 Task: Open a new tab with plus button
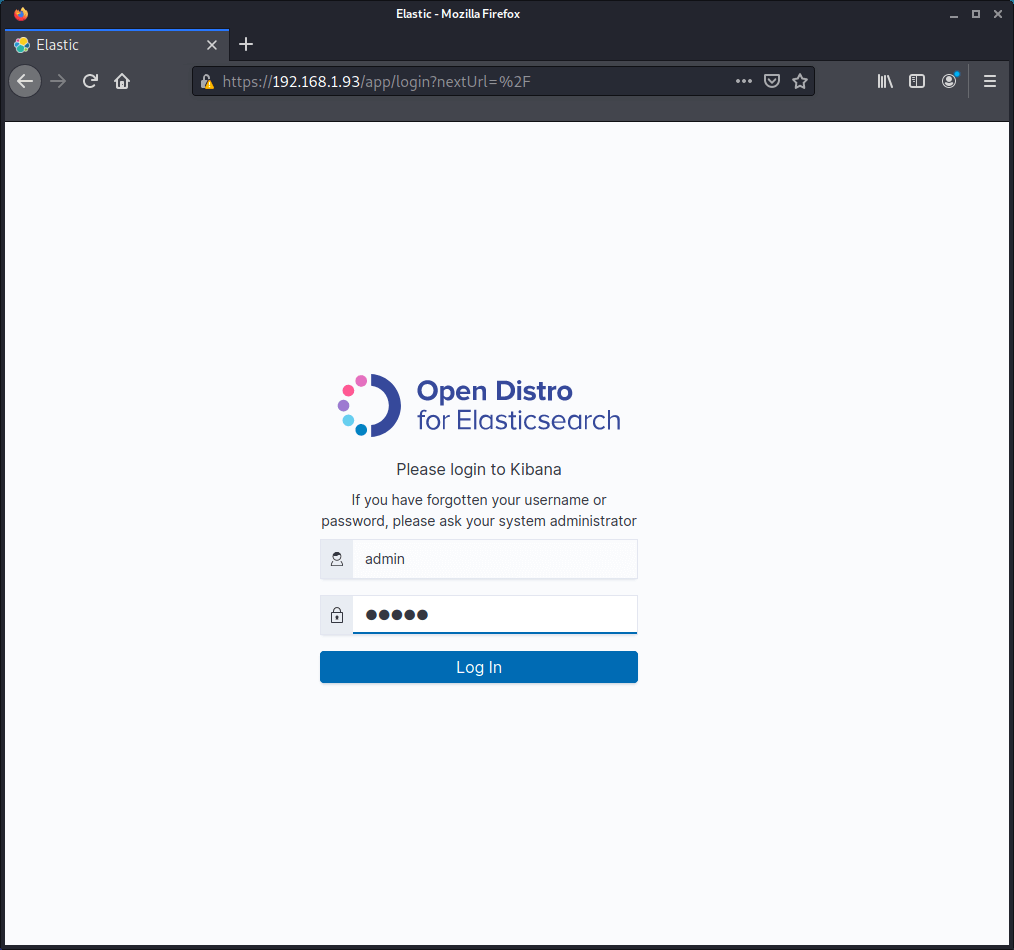coord(246,45)
